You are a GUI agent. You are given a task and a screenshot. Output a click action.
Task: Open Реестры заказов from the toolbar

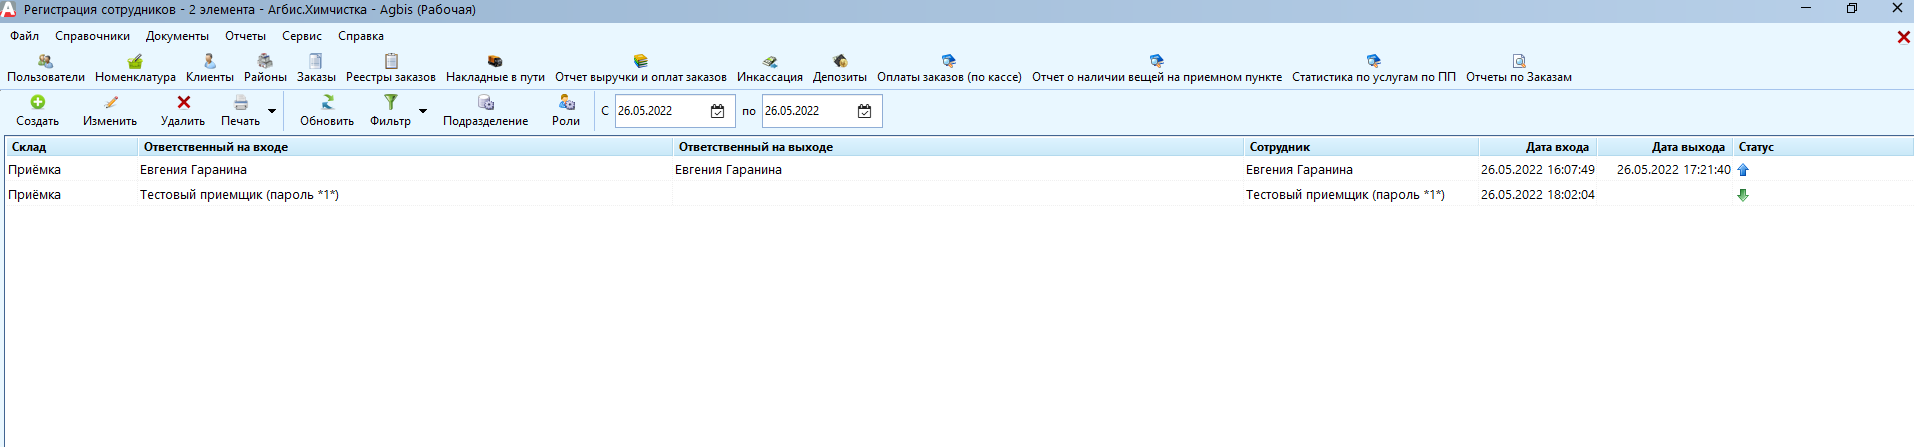pos(391,68)
